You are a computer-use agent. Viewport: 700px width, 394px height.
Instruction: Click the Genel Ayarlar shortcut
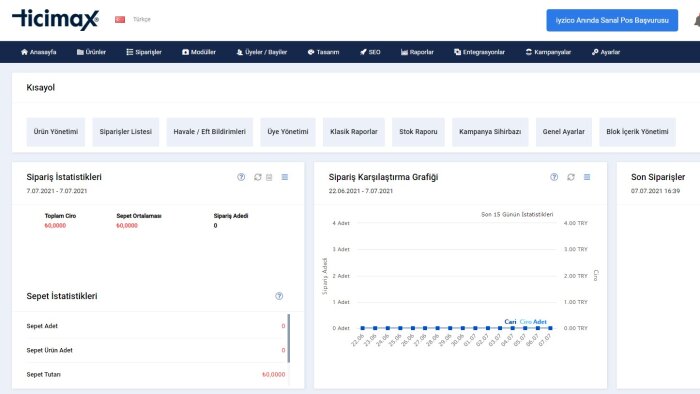click(x=564, y=132)
